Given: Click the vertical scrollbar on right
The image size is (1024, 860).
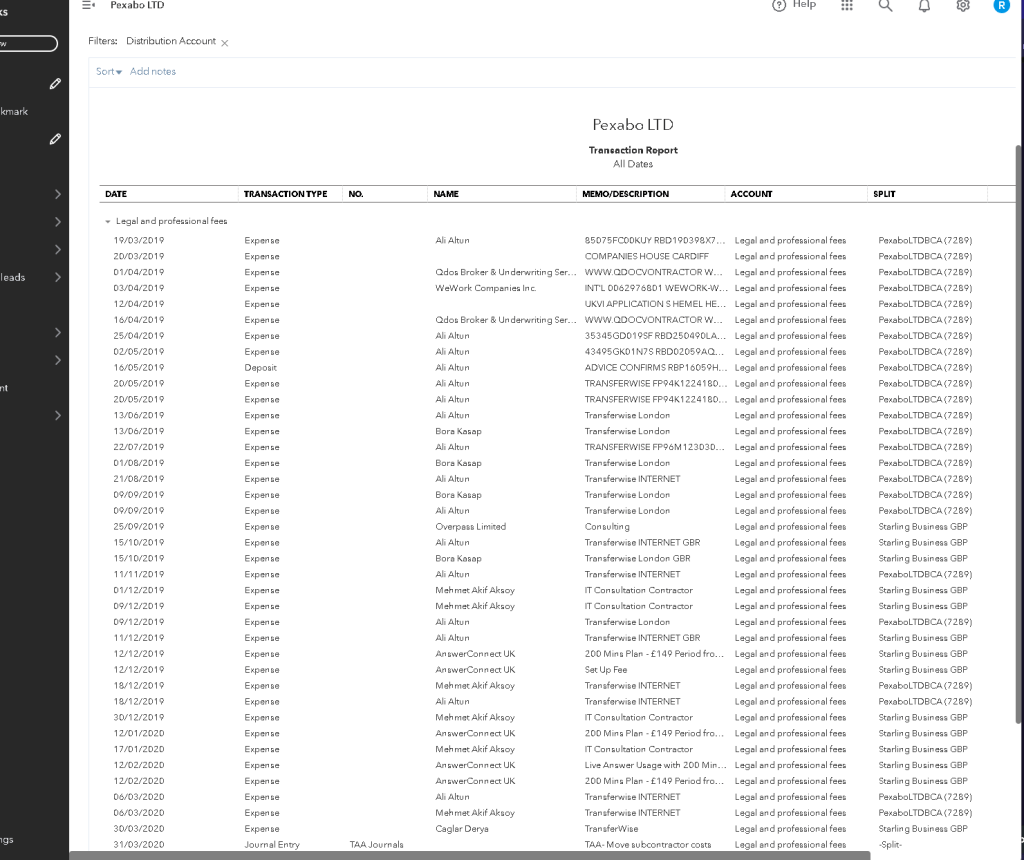Looking at the screenshot, I should point(1018,434).
